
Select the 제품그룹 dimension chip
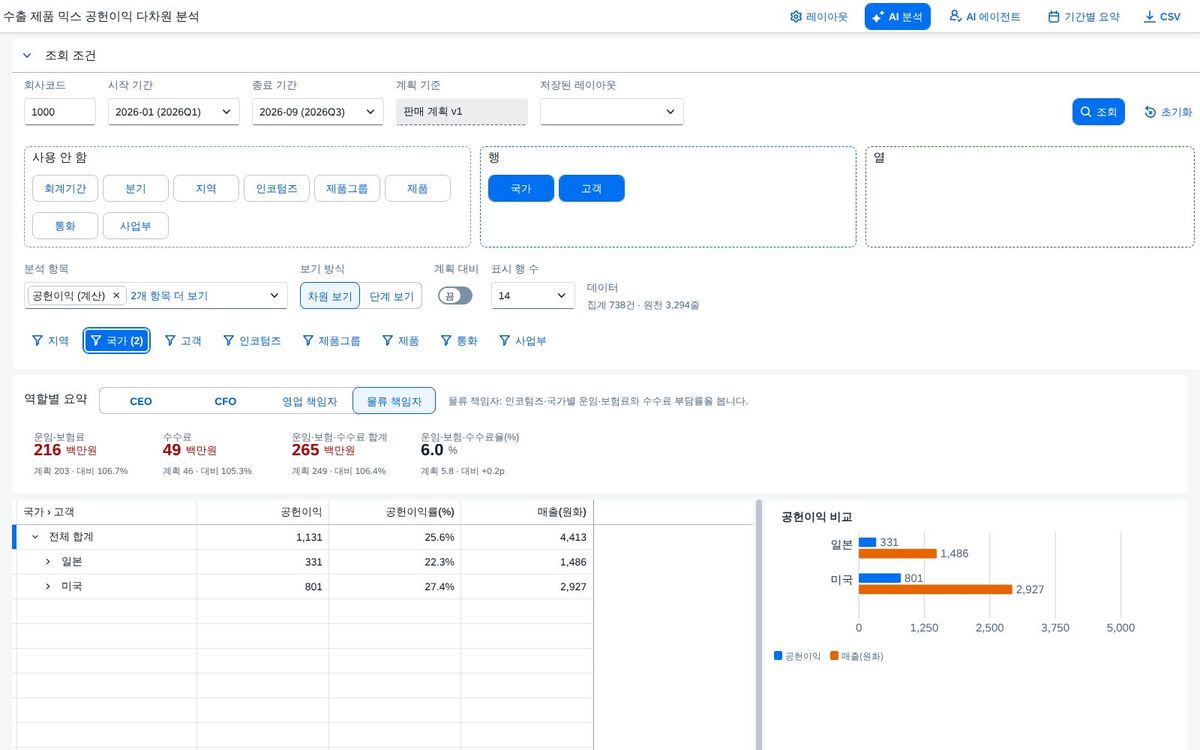click(347, 188)
